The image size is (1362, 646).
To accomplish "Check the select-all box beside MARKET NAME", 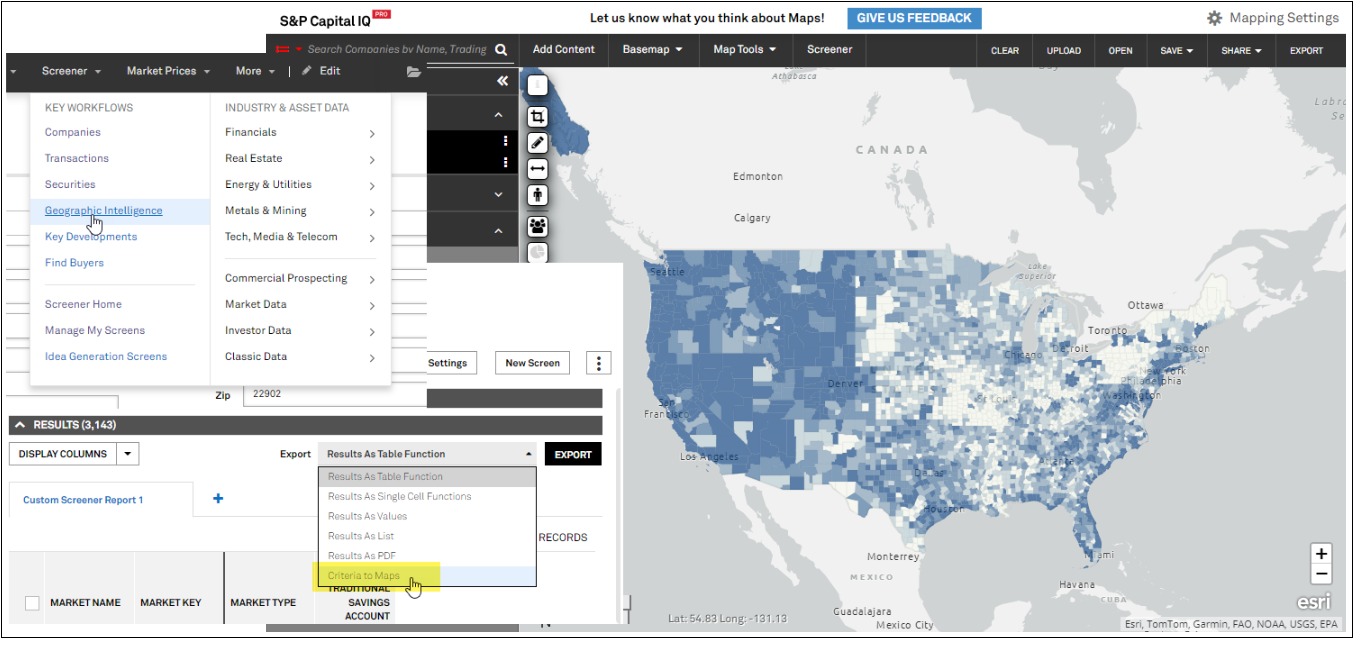I will click(32, 603).
